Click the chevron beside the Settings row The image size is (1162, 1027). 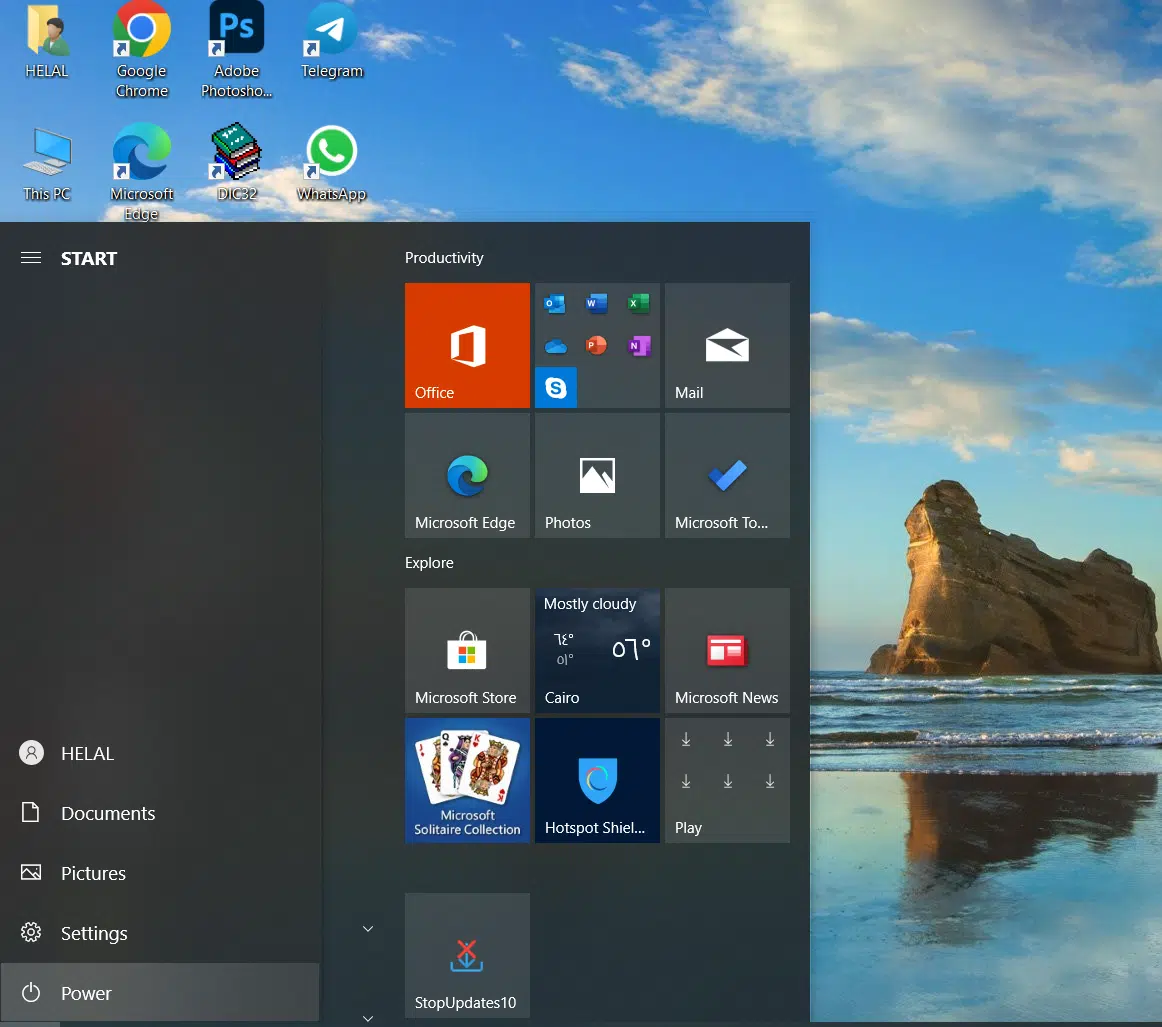click(368, 928)
